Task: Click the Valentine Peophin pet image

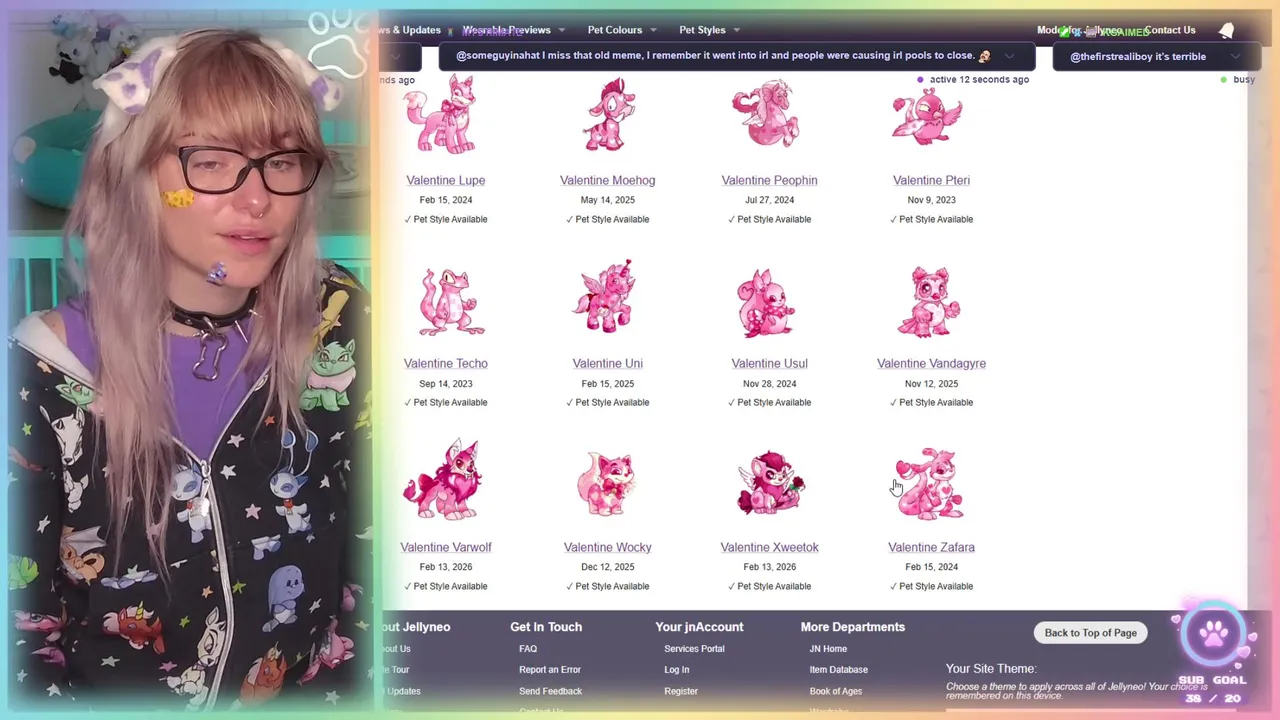Action: 768,115
